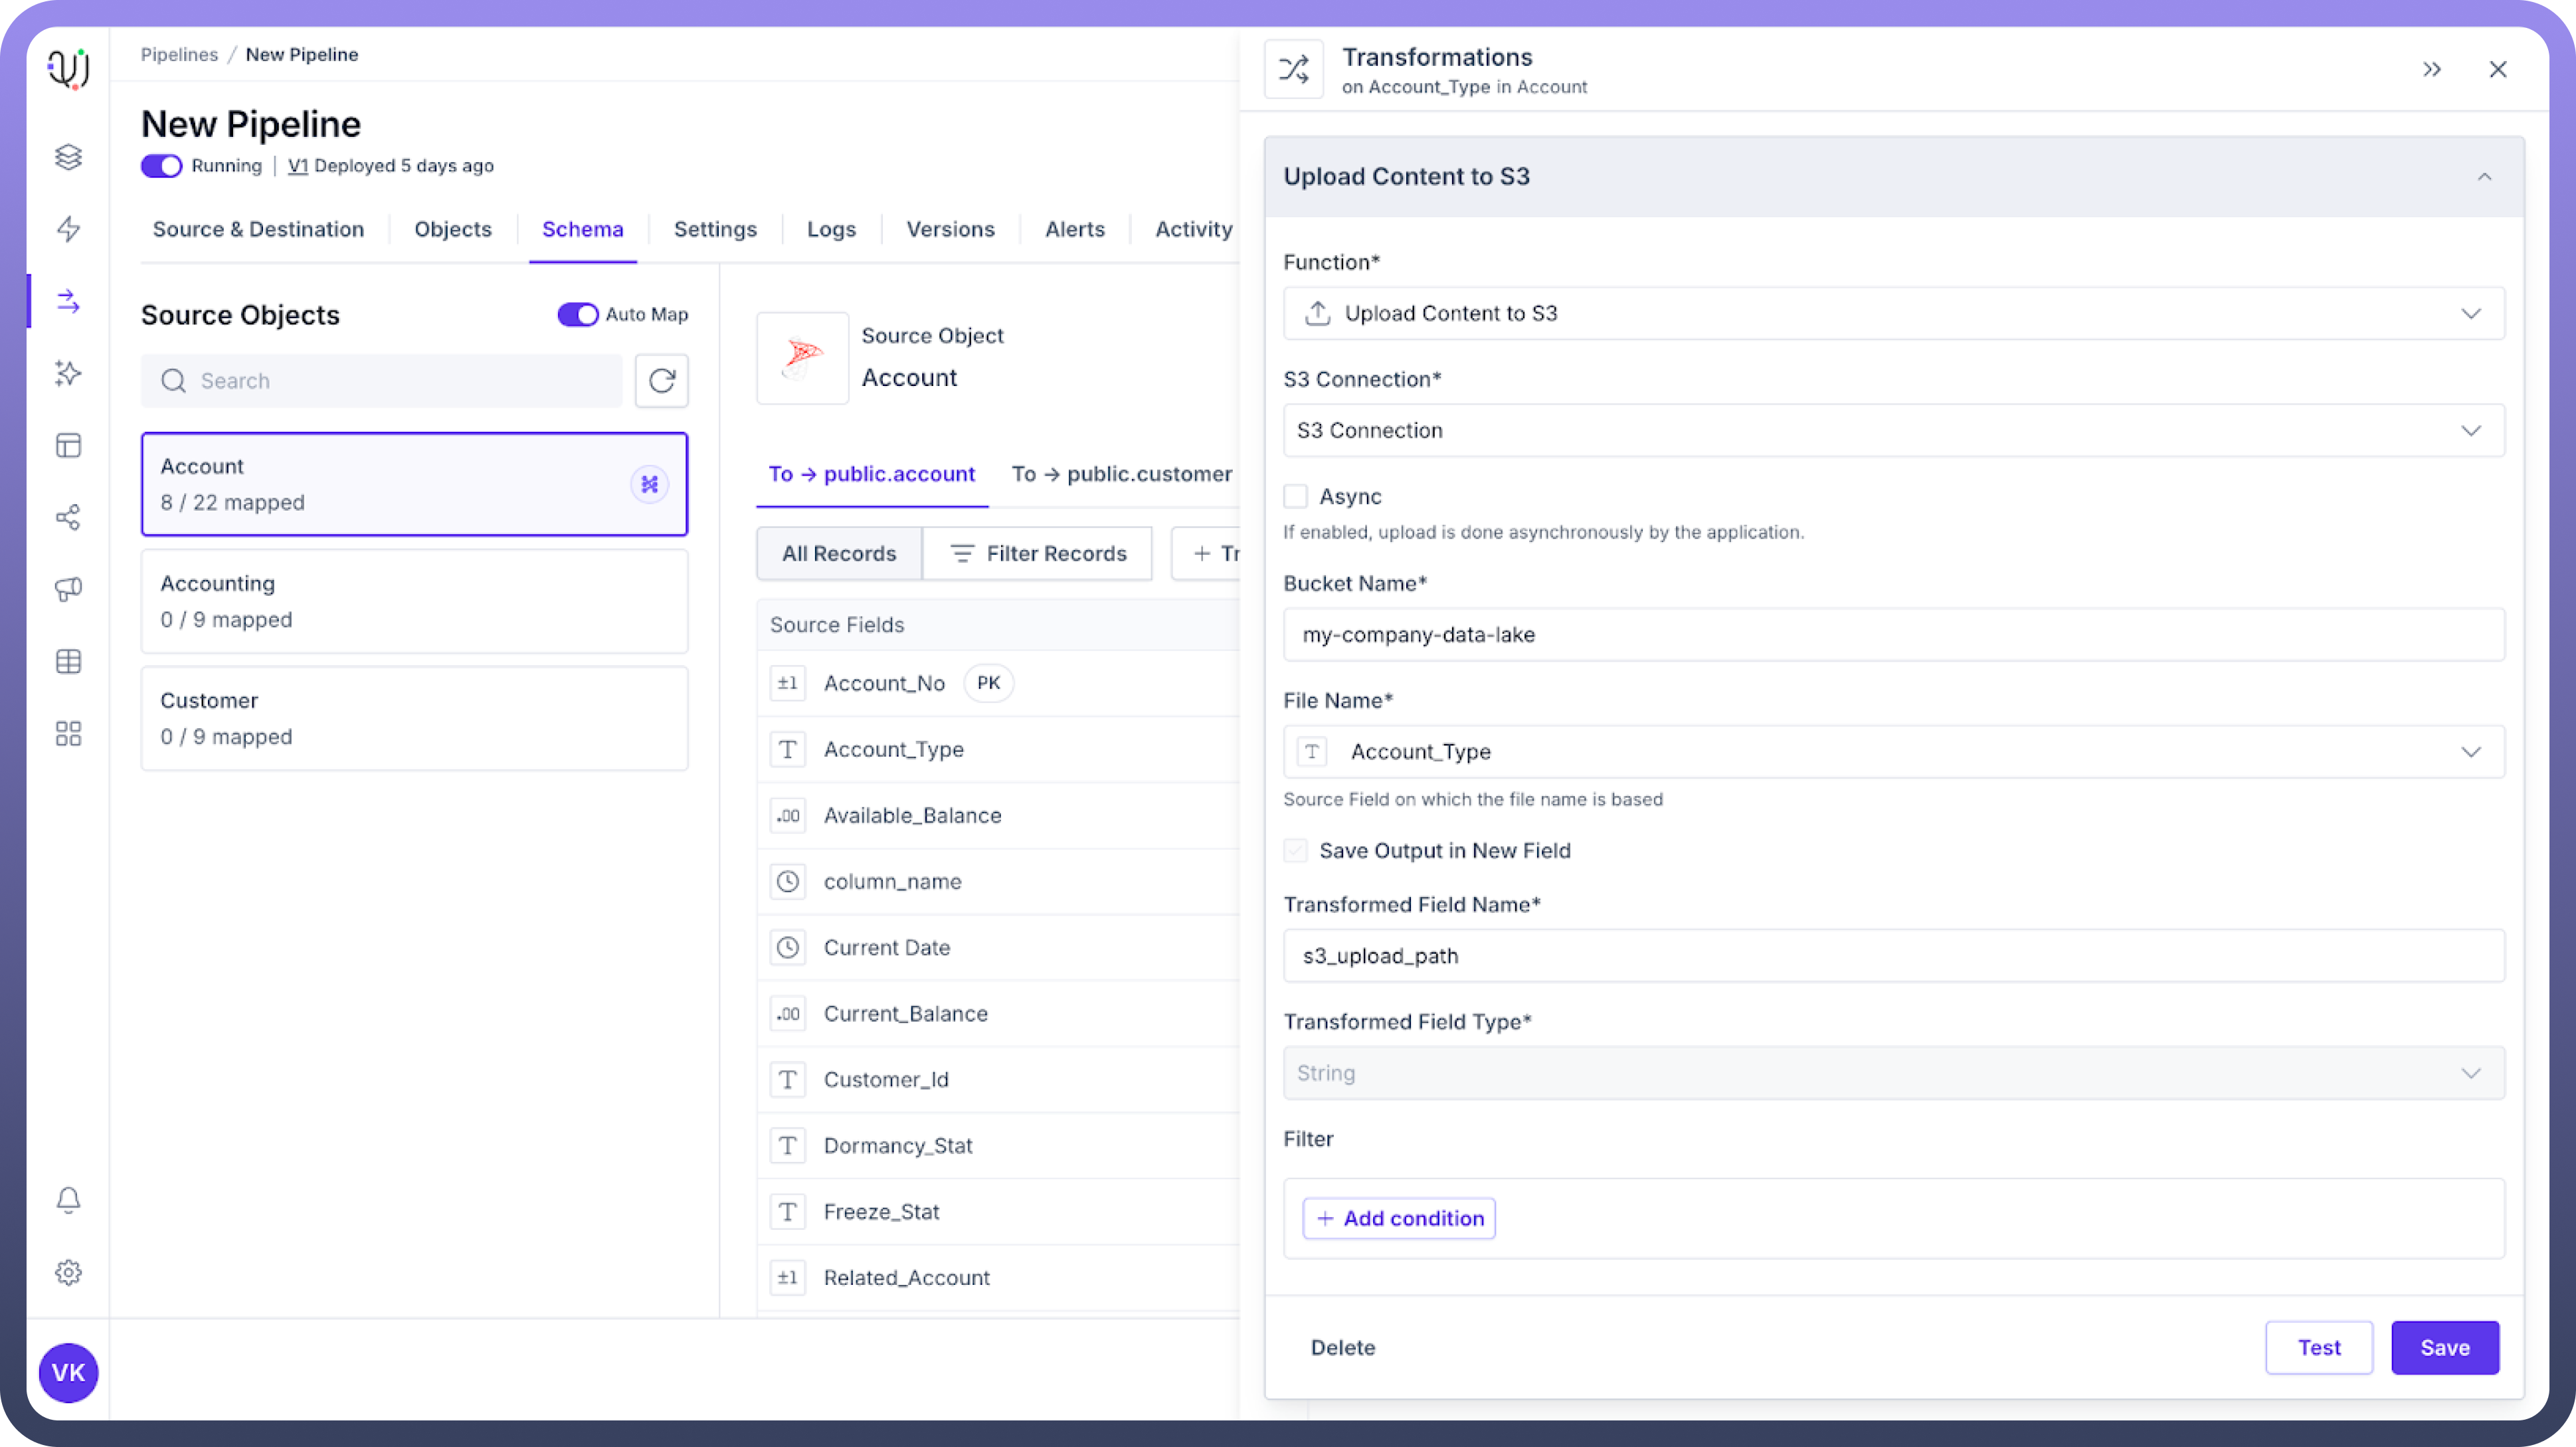Image resolution: width=2576 pixels, height=1447 pixels.
Task: Switch to the Settings tab
Action: [x=715, y=229]
